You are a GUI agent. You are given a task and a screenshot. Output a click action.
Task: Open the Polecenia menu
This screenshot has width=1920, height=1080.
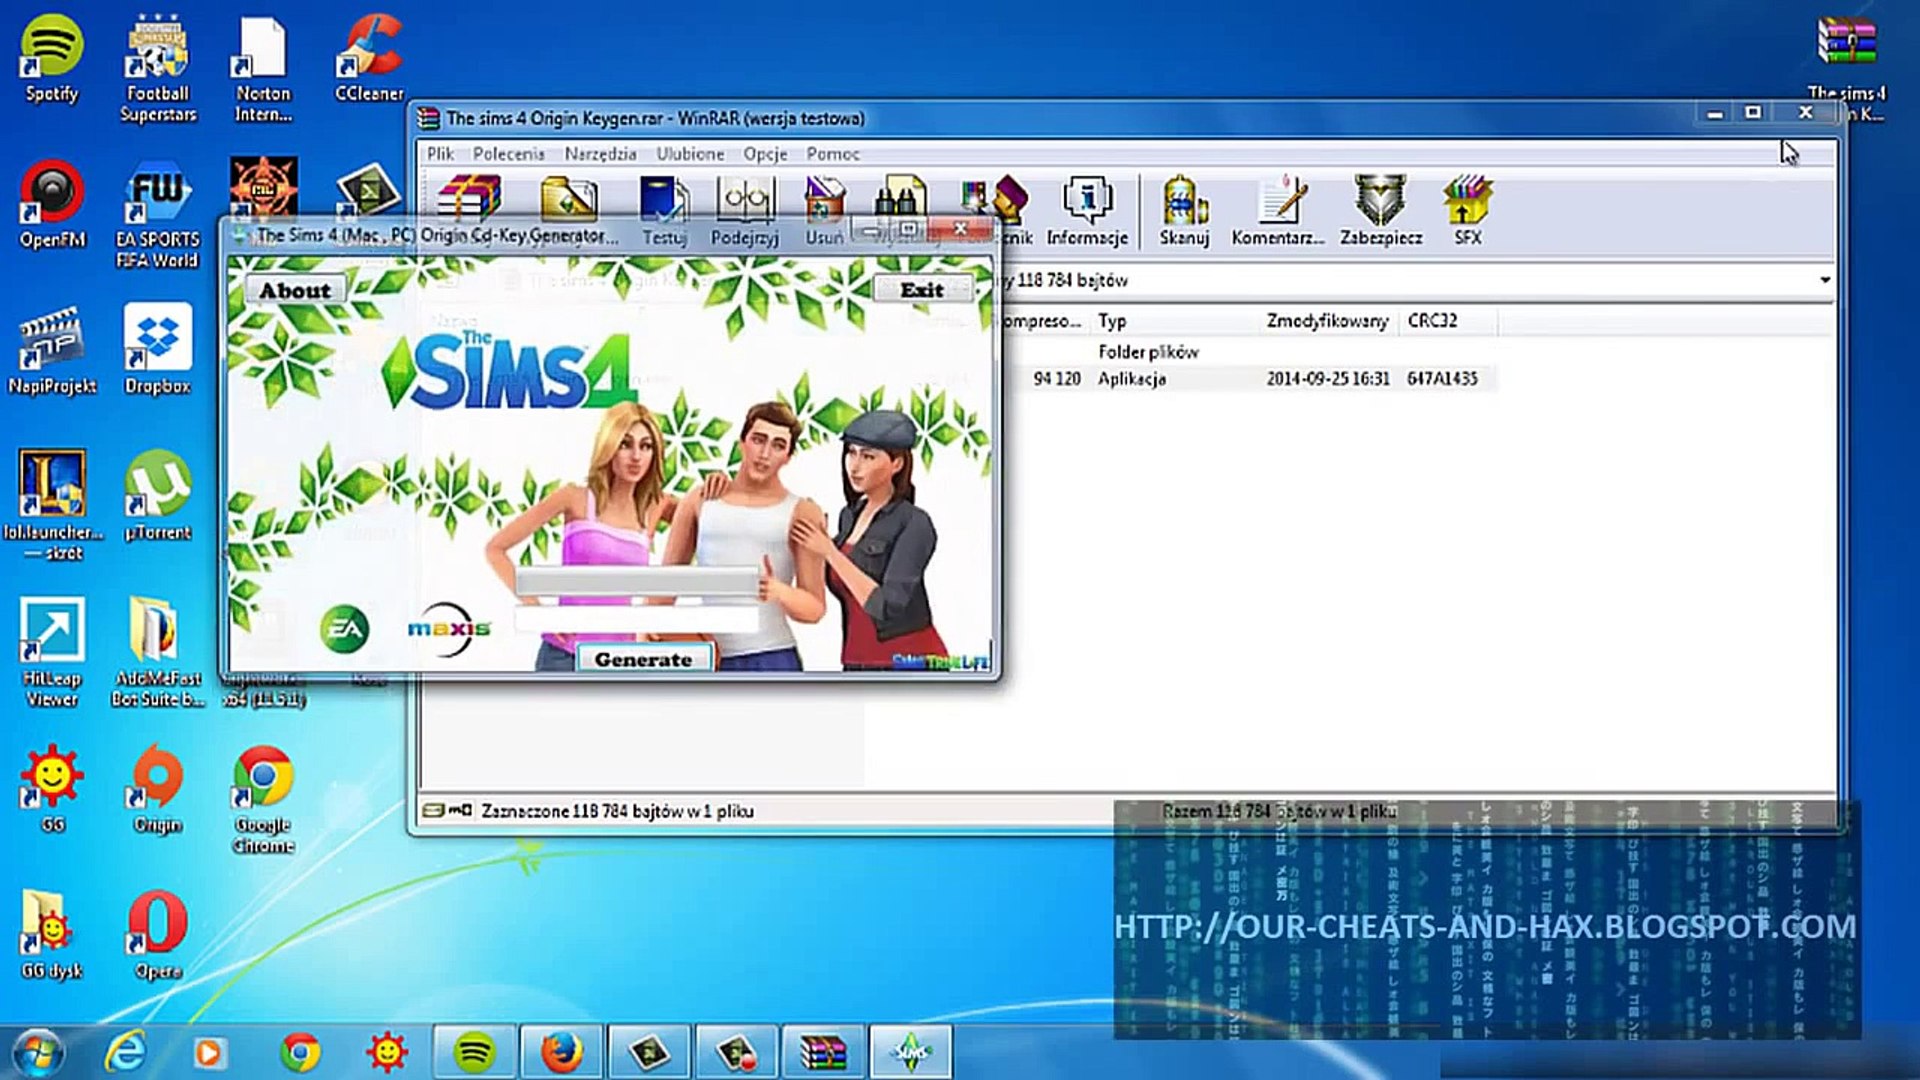[508, 154]
